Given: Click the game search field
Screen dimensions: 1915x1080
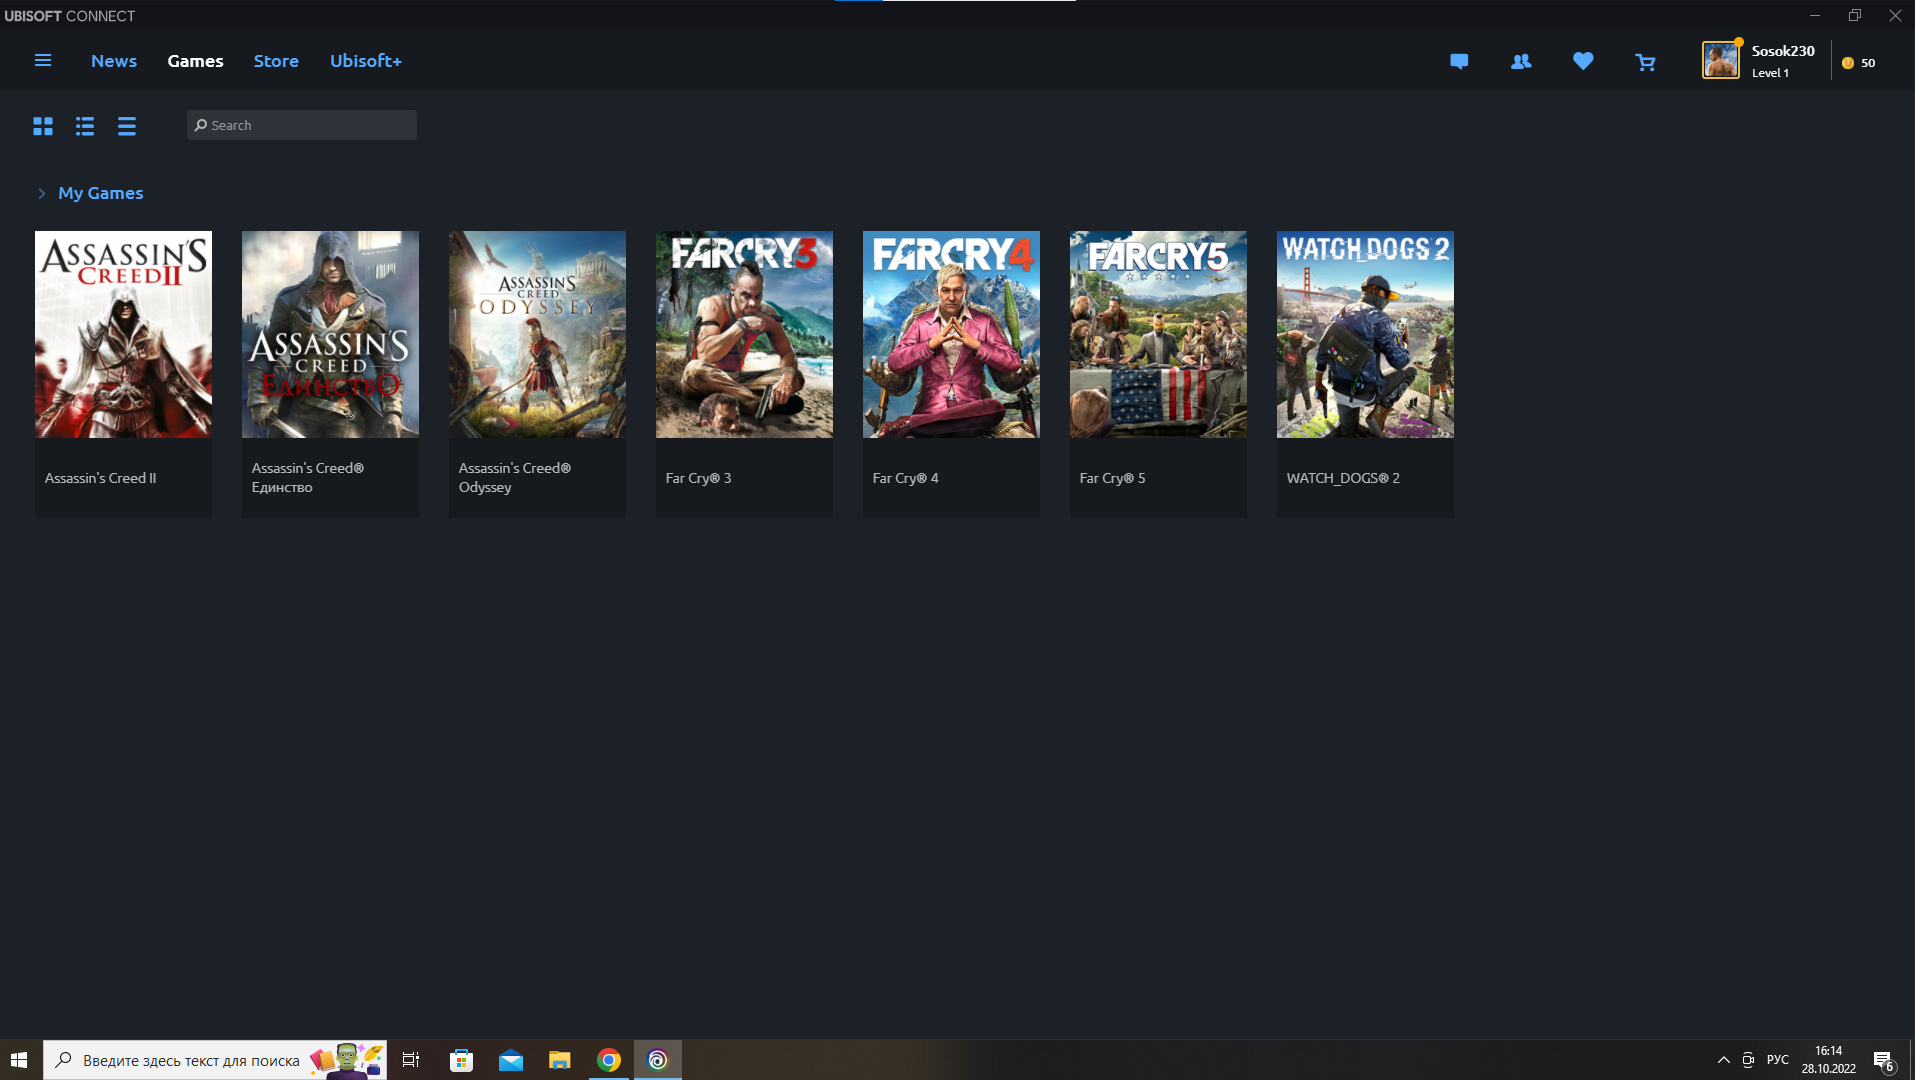Looking at the screenshot, I should point(302,125).
